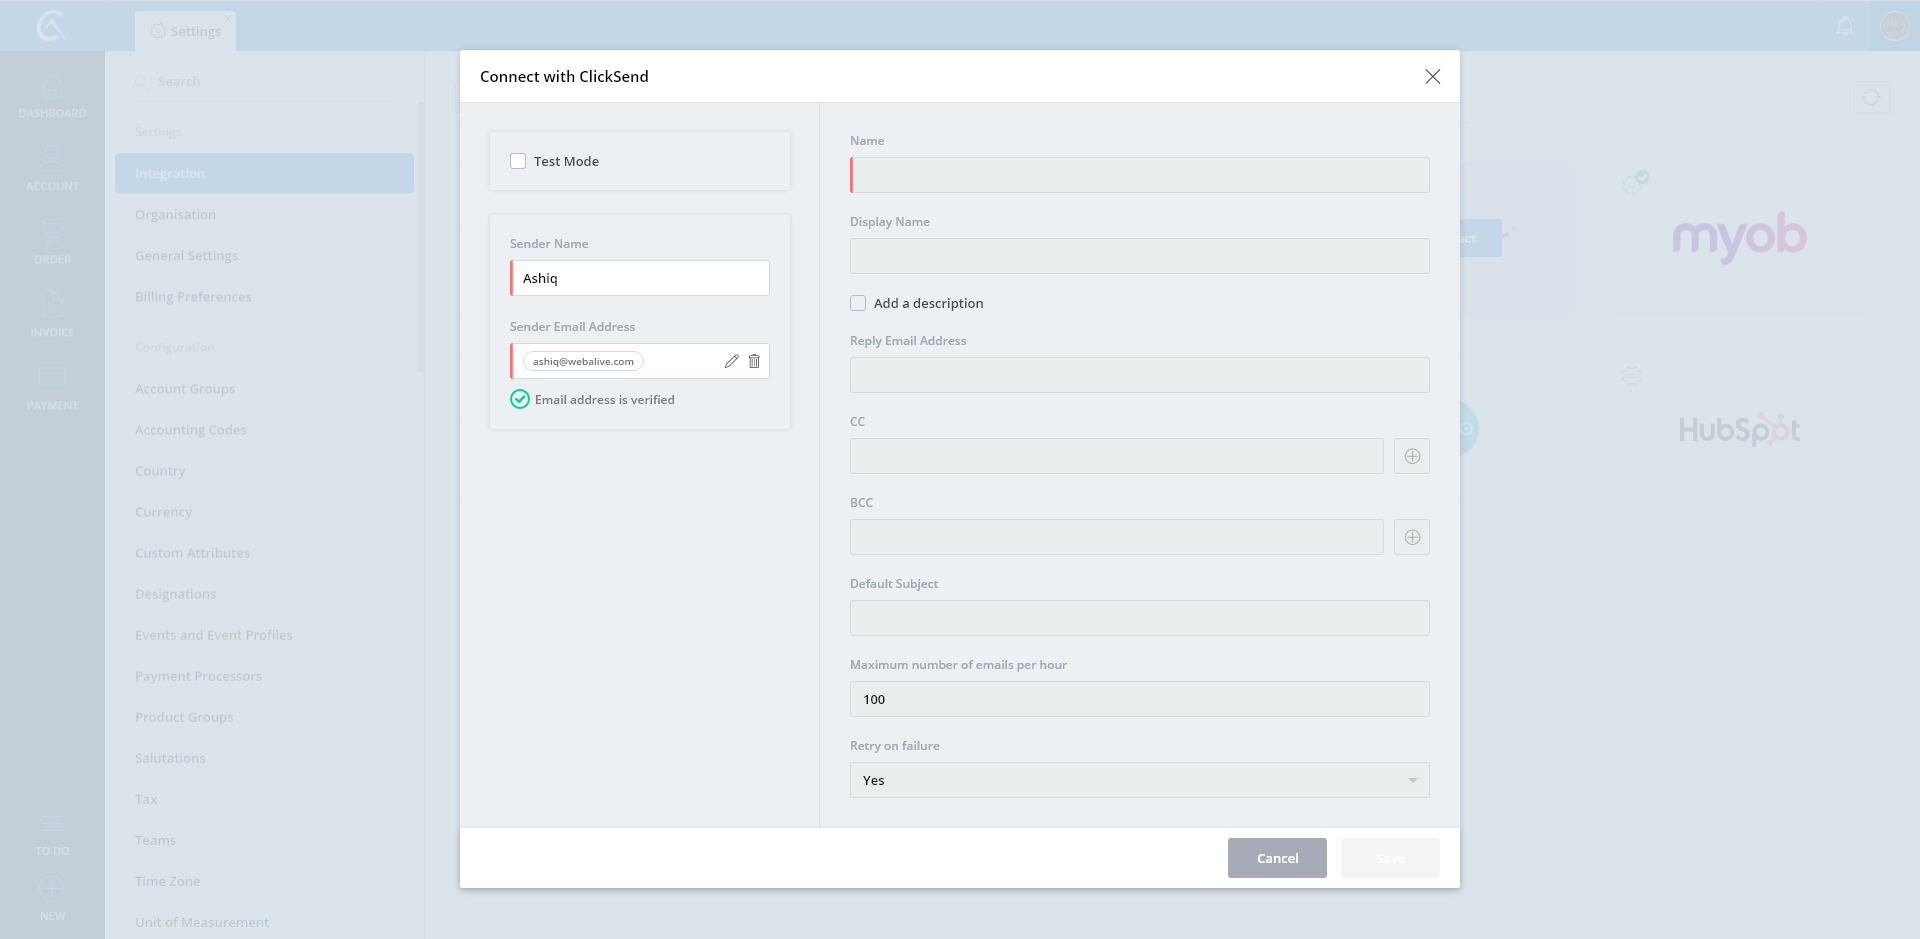Add a BCC recipient with plus icon
Screen dimensions: 1920x939
(x=1411, y=537)
